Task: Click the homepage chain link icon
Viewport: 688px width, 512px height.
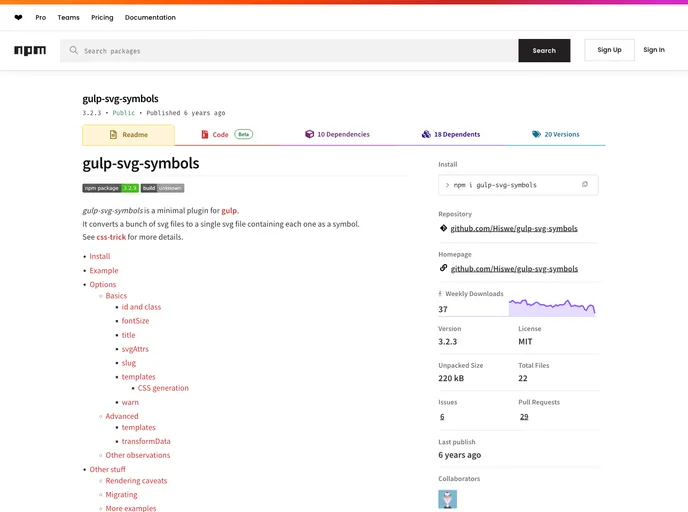Action: point(443,268)
